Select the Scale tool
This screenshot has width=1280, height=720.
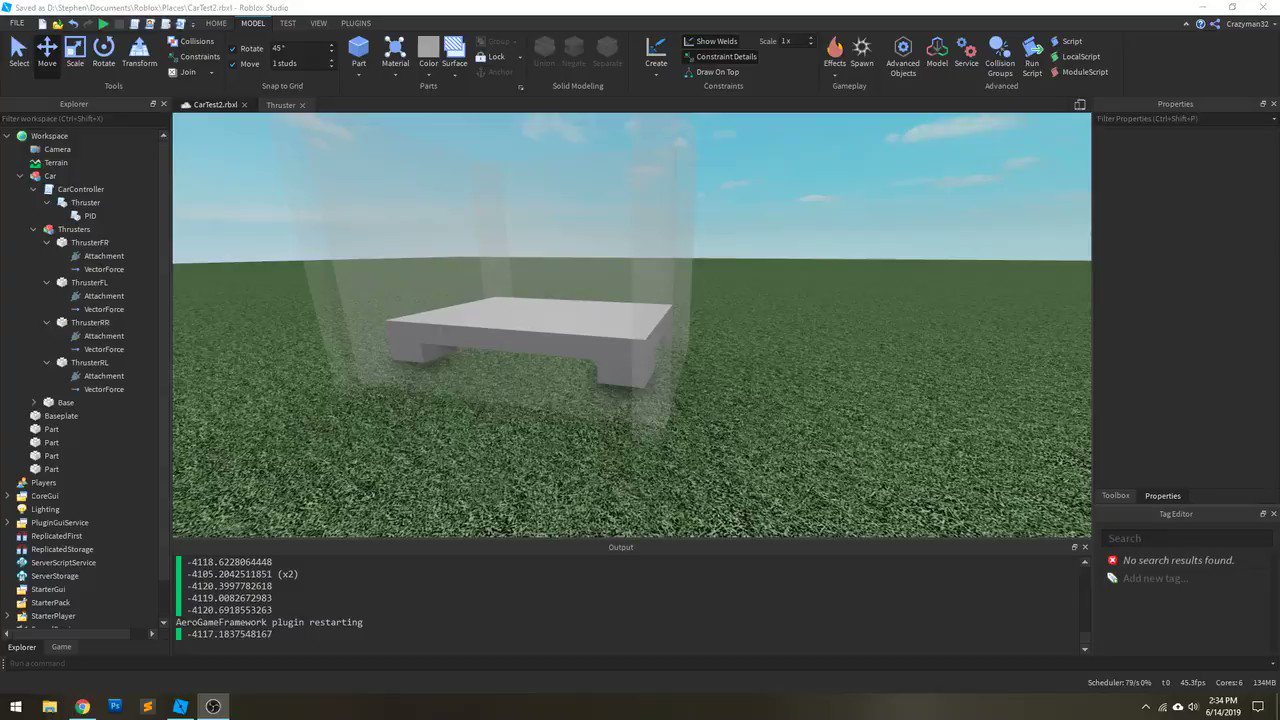click(x=75, y=50)
